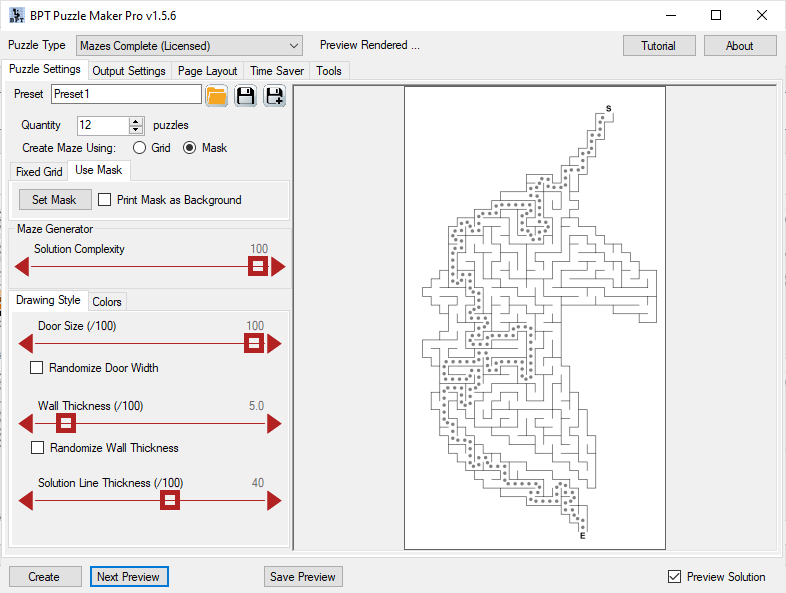Screen dimensions: 786x593
Task: Click the Door Size slider handle
Action: click(254, 343)
